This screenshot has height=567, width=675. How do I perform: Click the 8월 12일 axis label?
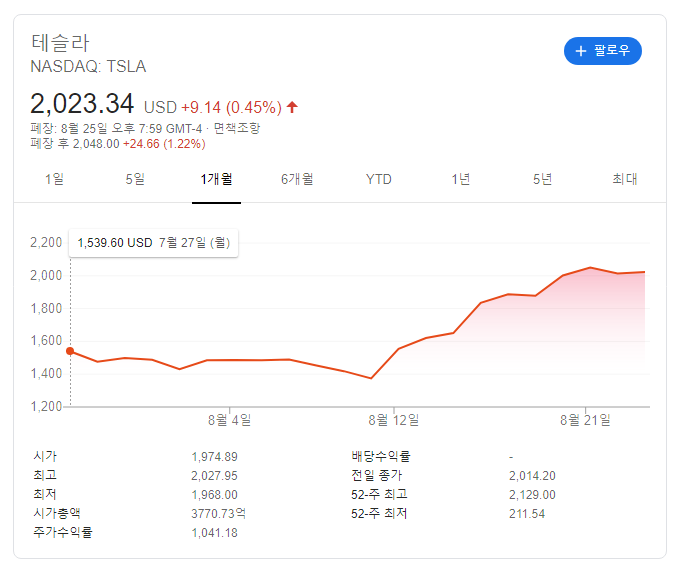pos(393,420)
